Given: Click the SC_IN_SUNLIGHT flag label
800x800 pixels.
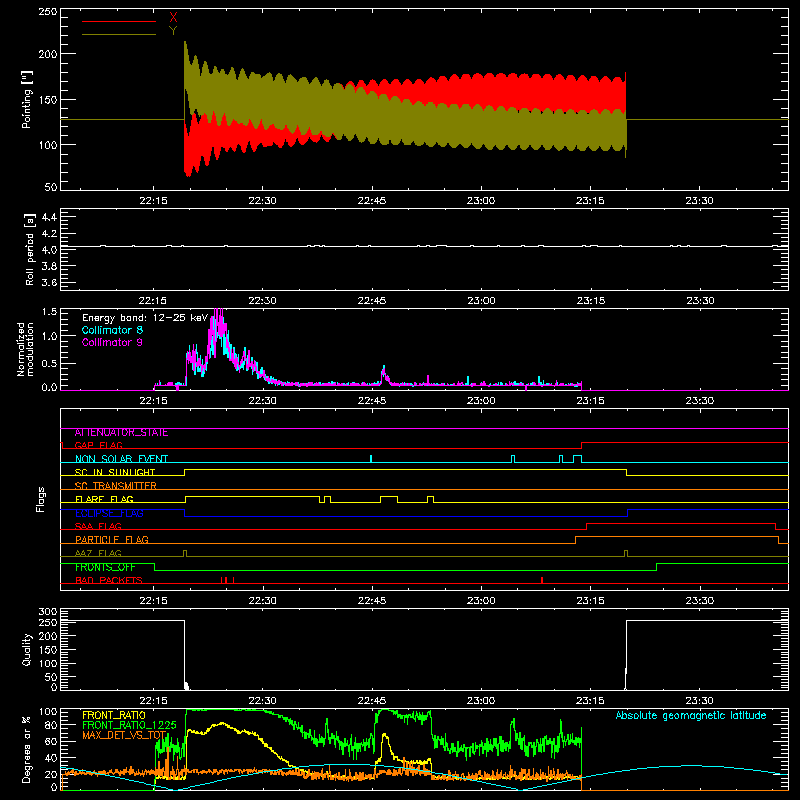Looking at the screenshot, I should [115, 472].
